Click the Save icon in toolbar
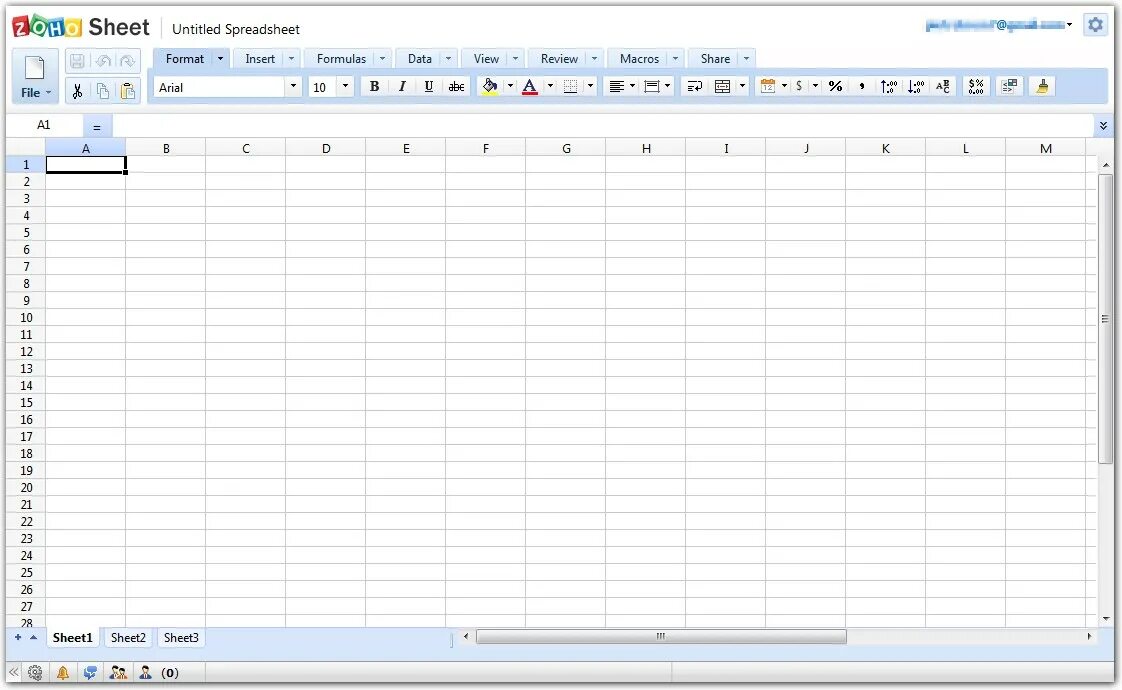The width and height of the screenshot is (1122, 690). [77, 62]
